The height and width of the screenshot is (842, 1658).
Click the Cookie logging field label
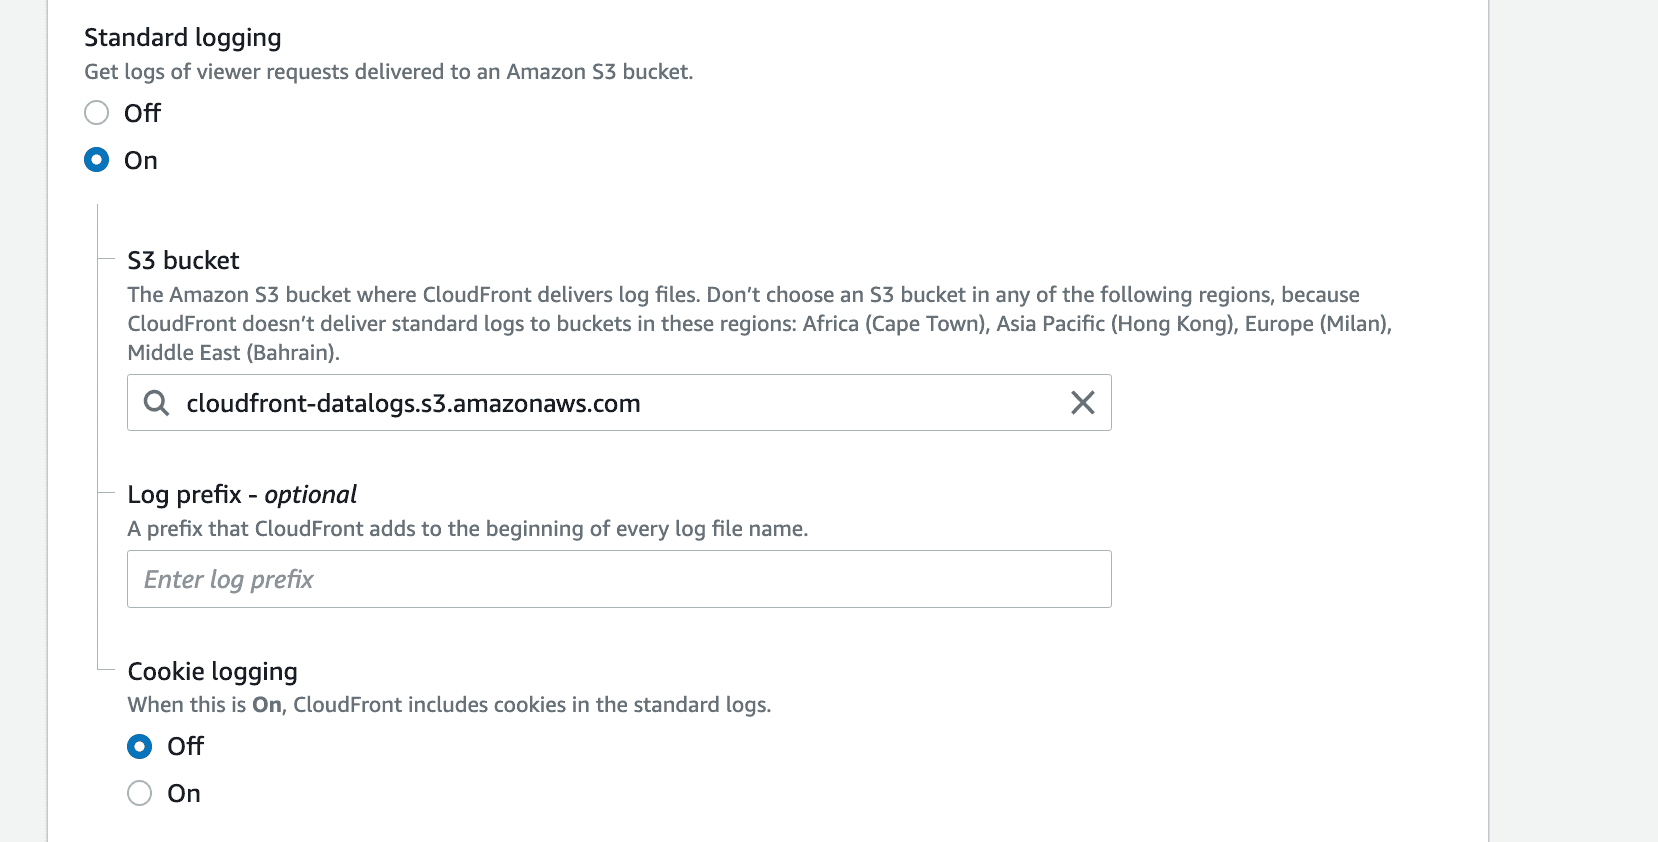click(x=213, y=672)
